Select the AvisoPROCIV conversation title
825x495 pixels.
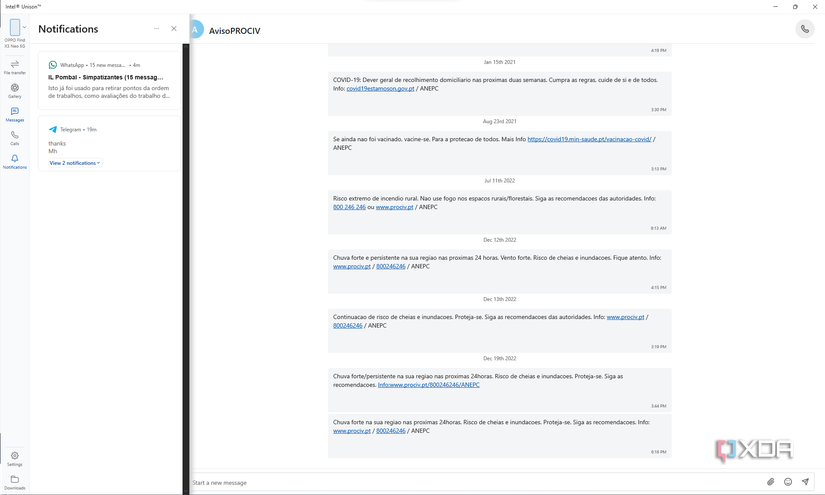[235, 31]
